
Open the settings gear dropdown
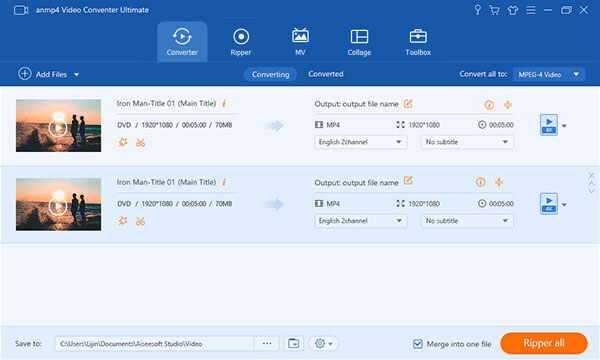pyautogui.click(x=324, y=344)
